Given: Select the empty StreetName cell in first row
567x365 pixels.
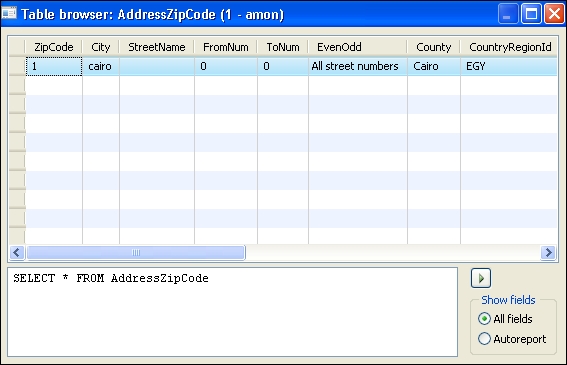Looking at the screenshot, I should pyautogui.click(x=157, y=66).
